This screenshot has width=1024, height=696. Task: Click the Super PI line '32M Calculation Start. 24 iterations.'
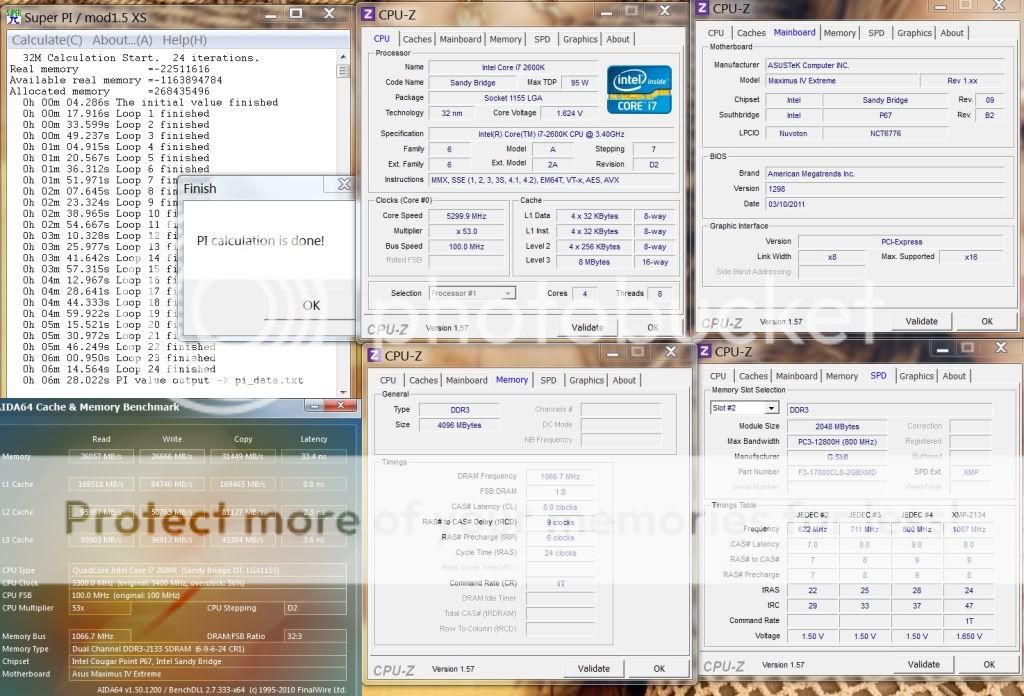(141, 58)
